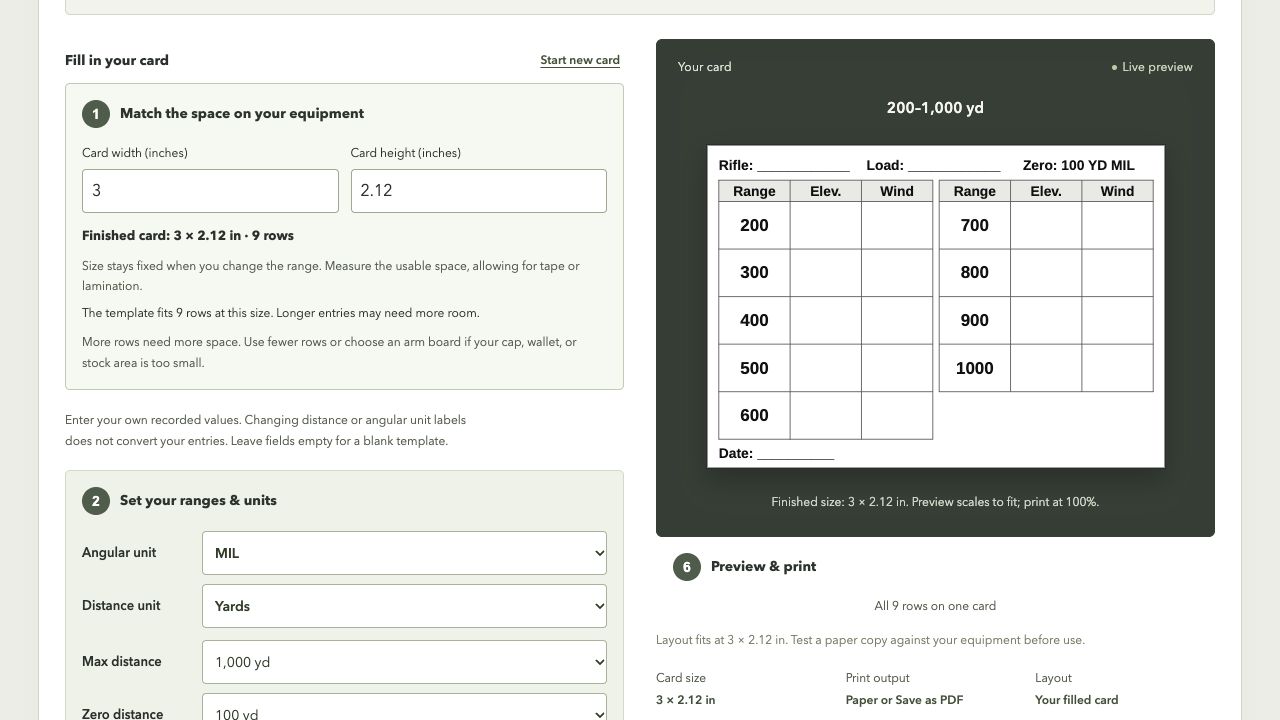Click the Your card heading

point(704,67)
